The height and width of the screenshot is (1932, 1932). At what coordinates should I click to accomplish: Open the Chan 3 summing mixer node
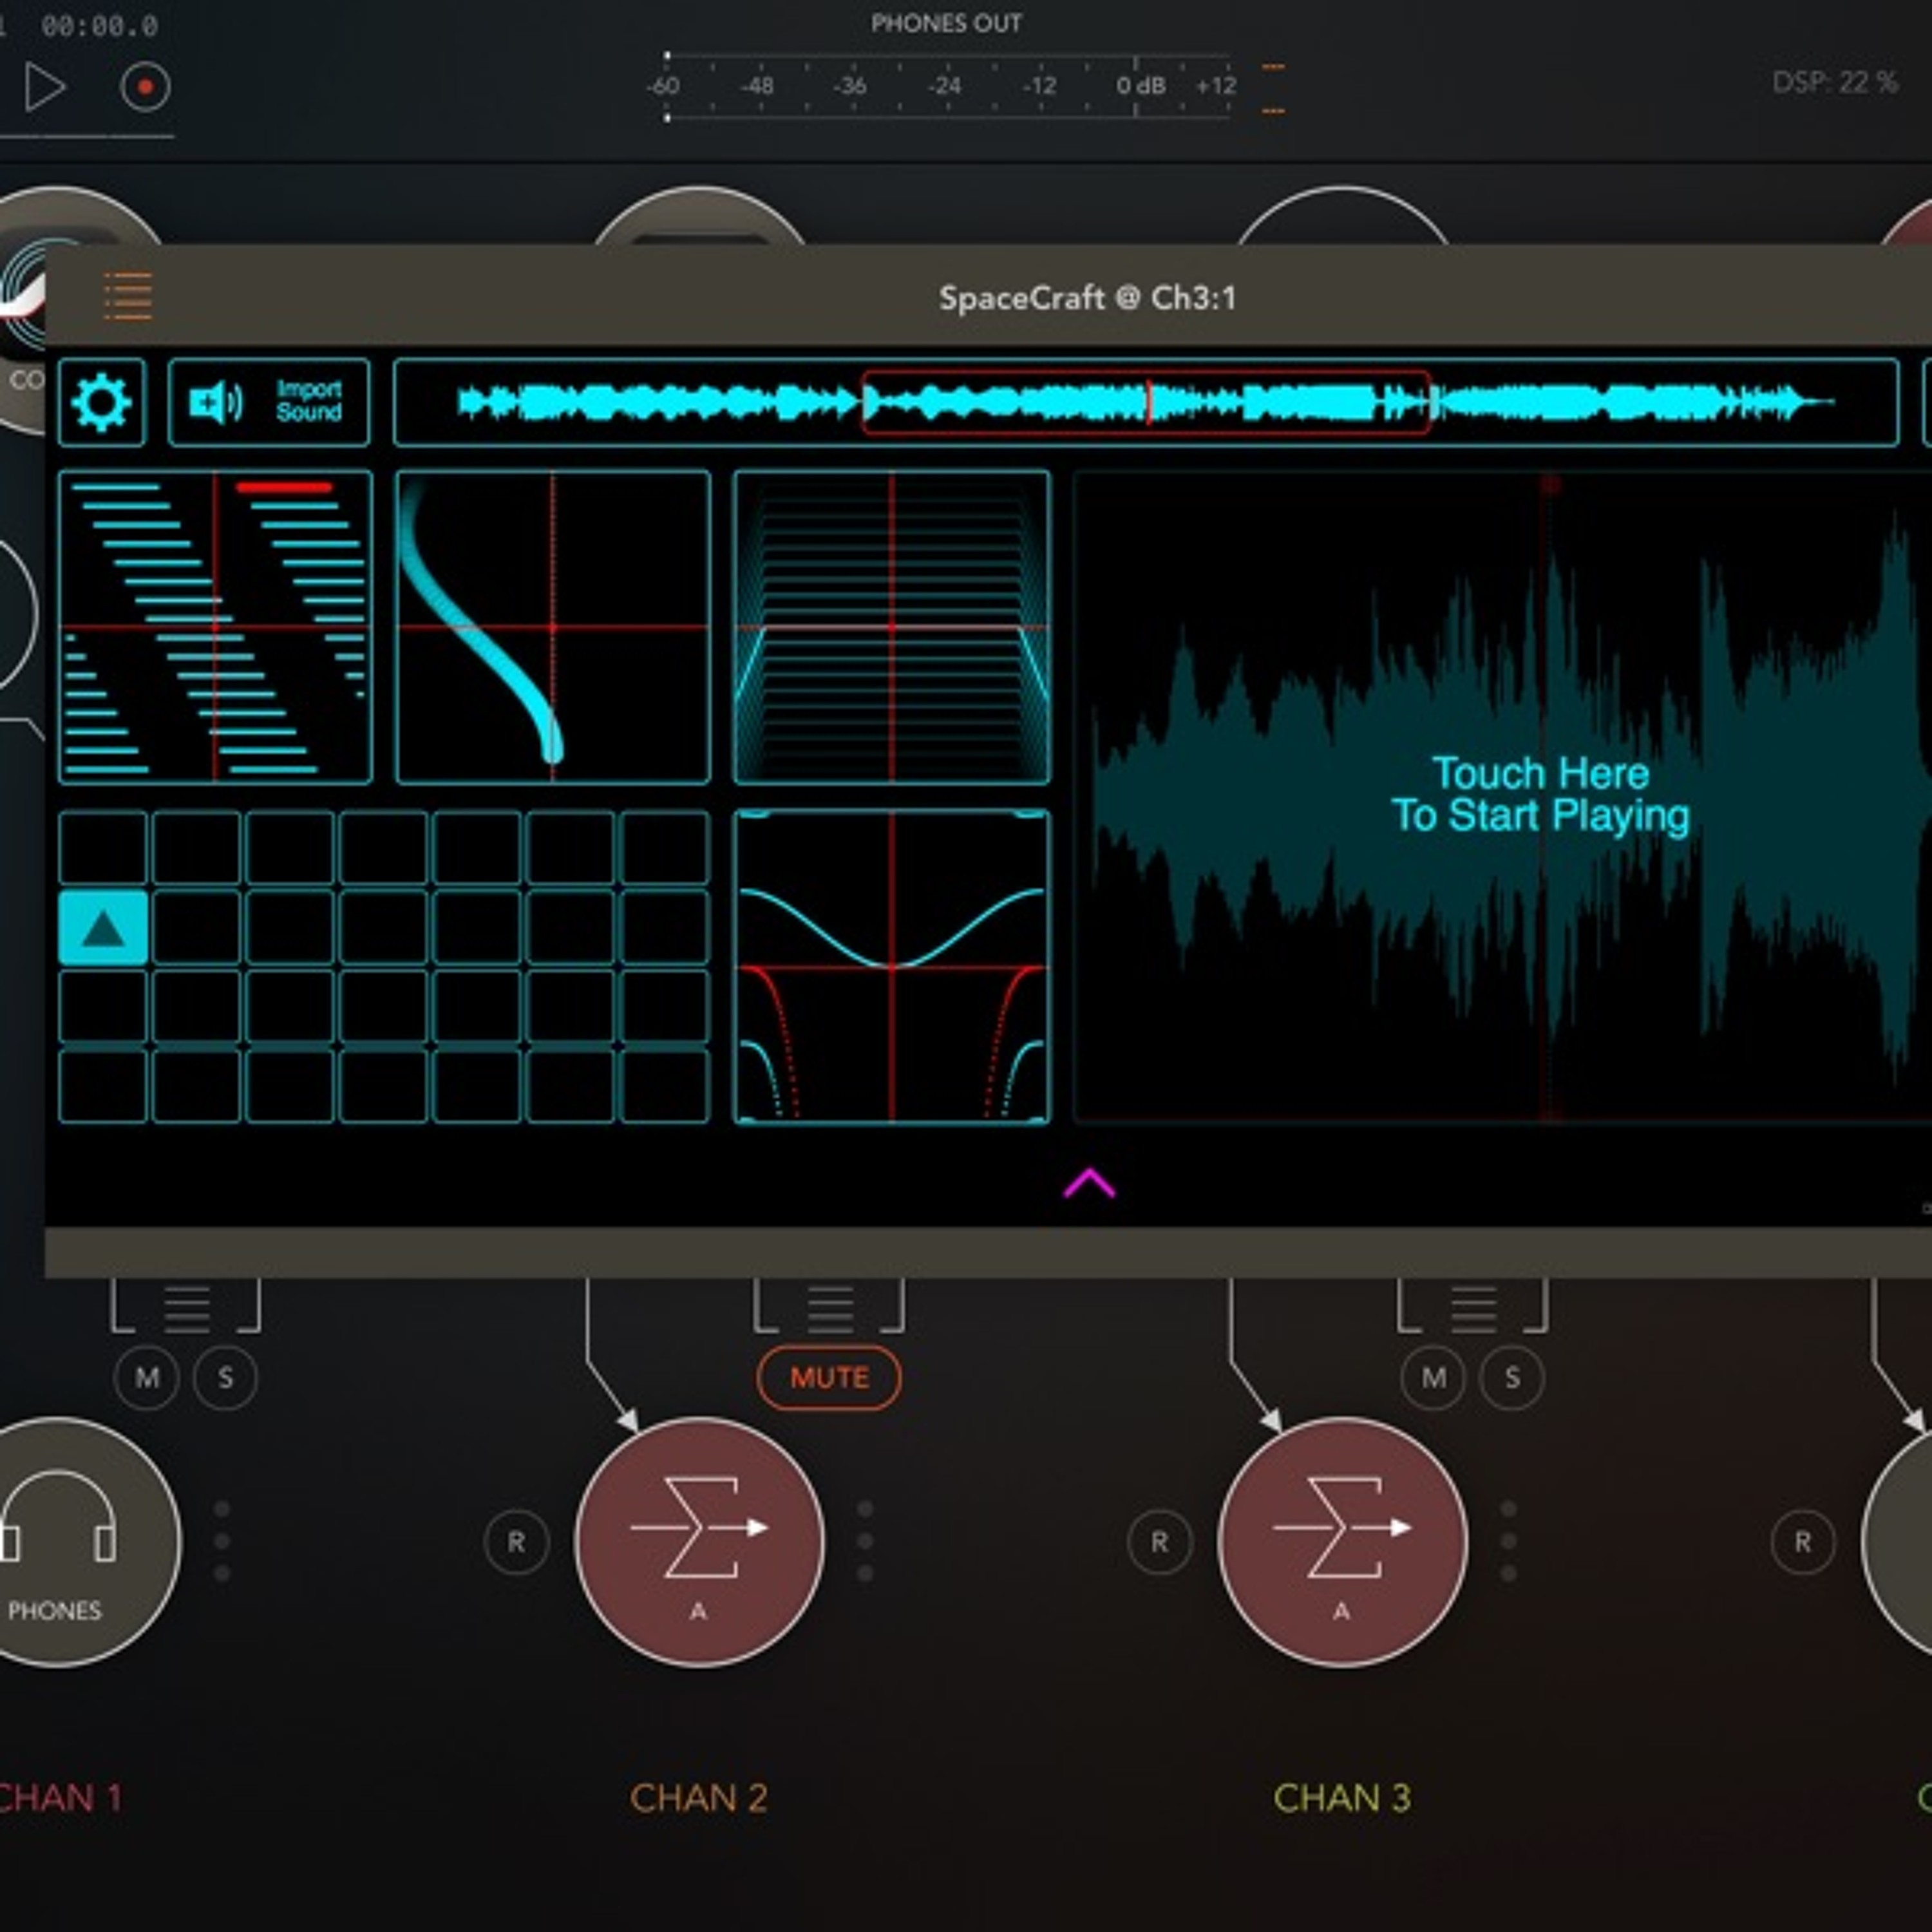click(x=1342, y=1542)
